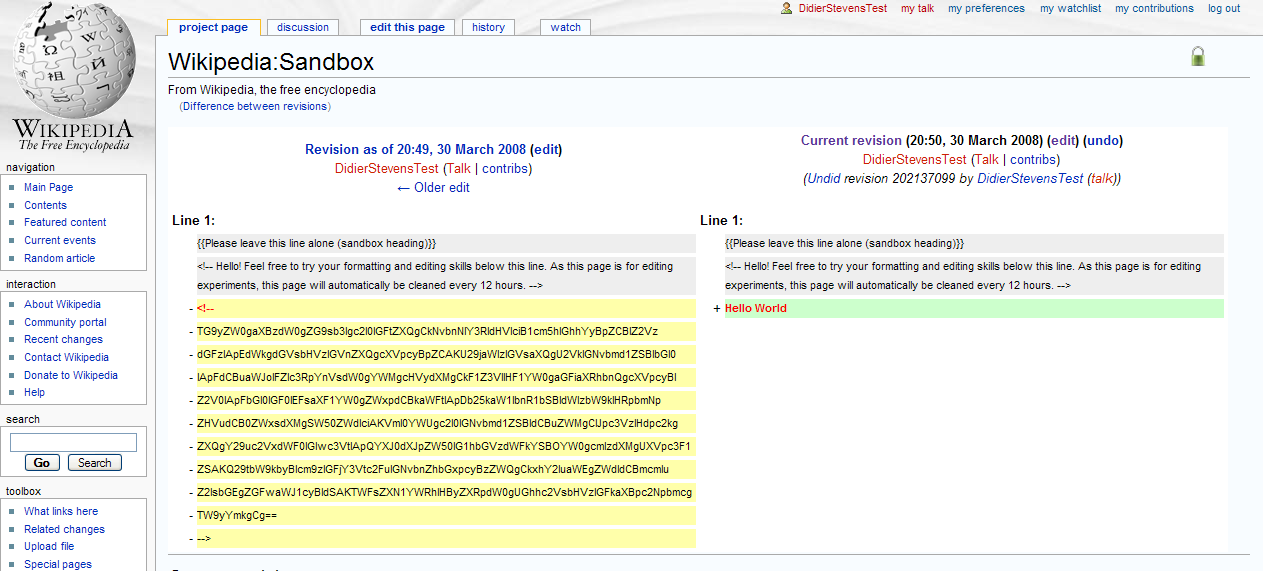Open contribs link under the 20:49 revision
1263x571 pixels.
point(505,169)
